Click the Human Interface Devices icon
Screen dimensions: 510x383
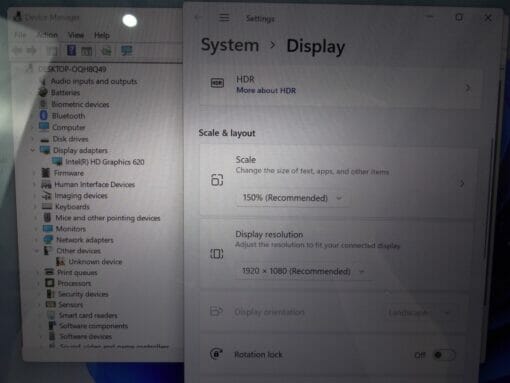[x=46, y=184]
